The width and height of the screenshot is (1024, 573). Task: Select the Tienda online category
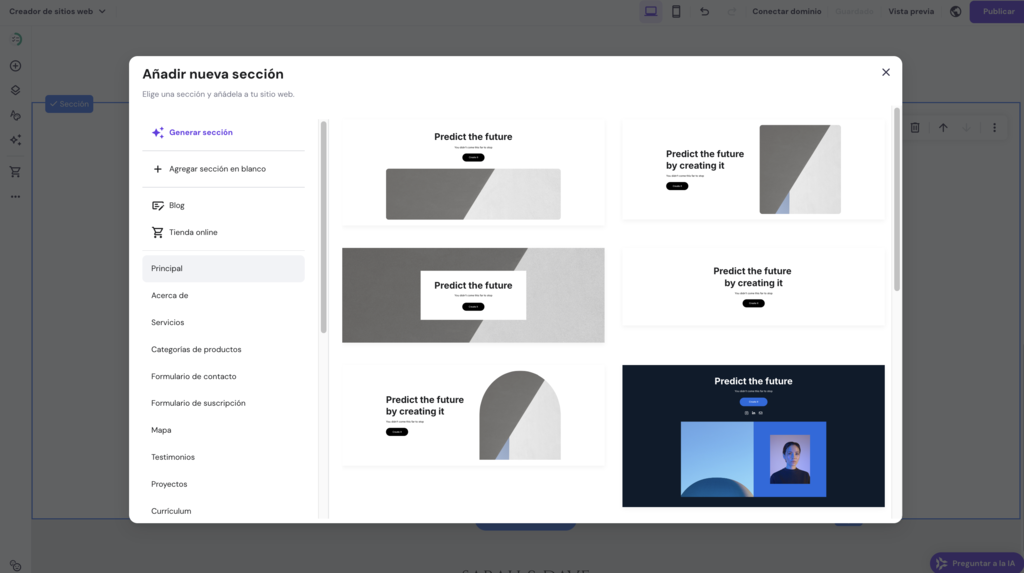point(223,233)
